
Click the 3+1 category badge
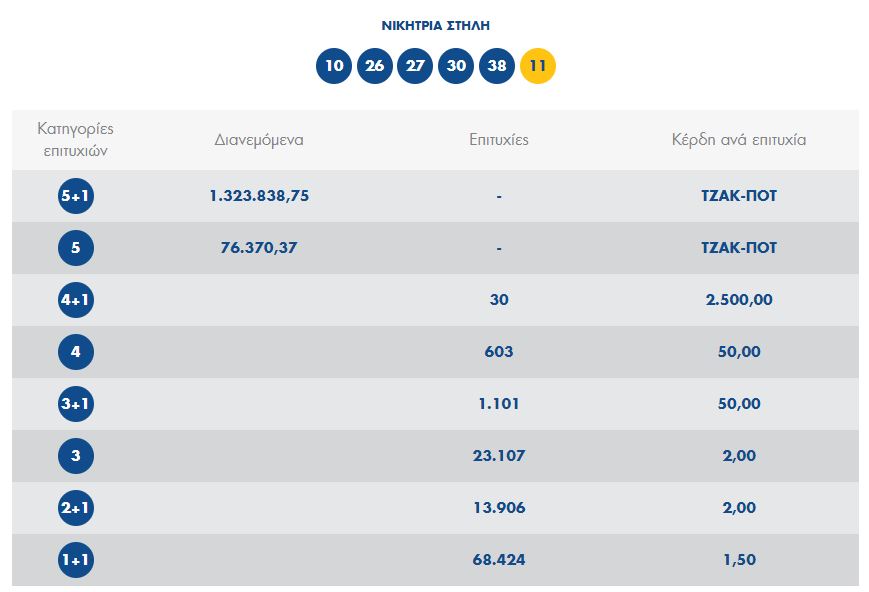click(76, 404)
